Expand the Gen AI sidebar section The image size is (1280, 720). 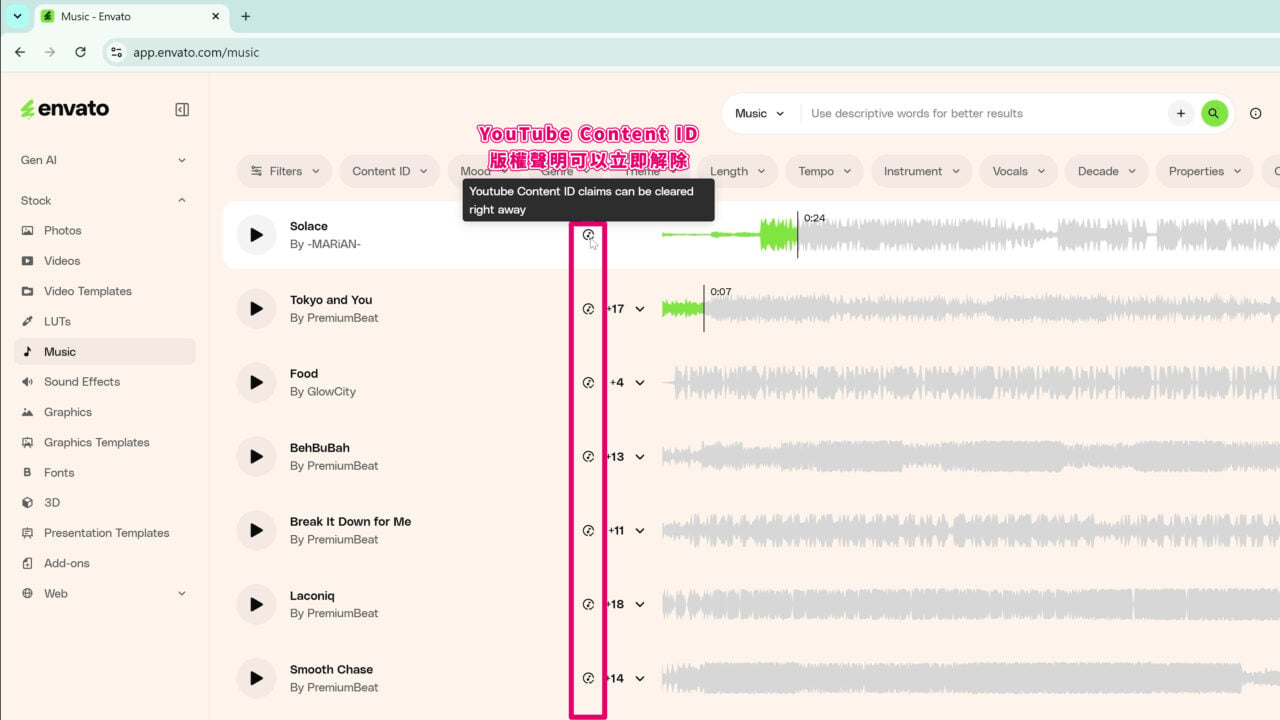pos(104,160)
